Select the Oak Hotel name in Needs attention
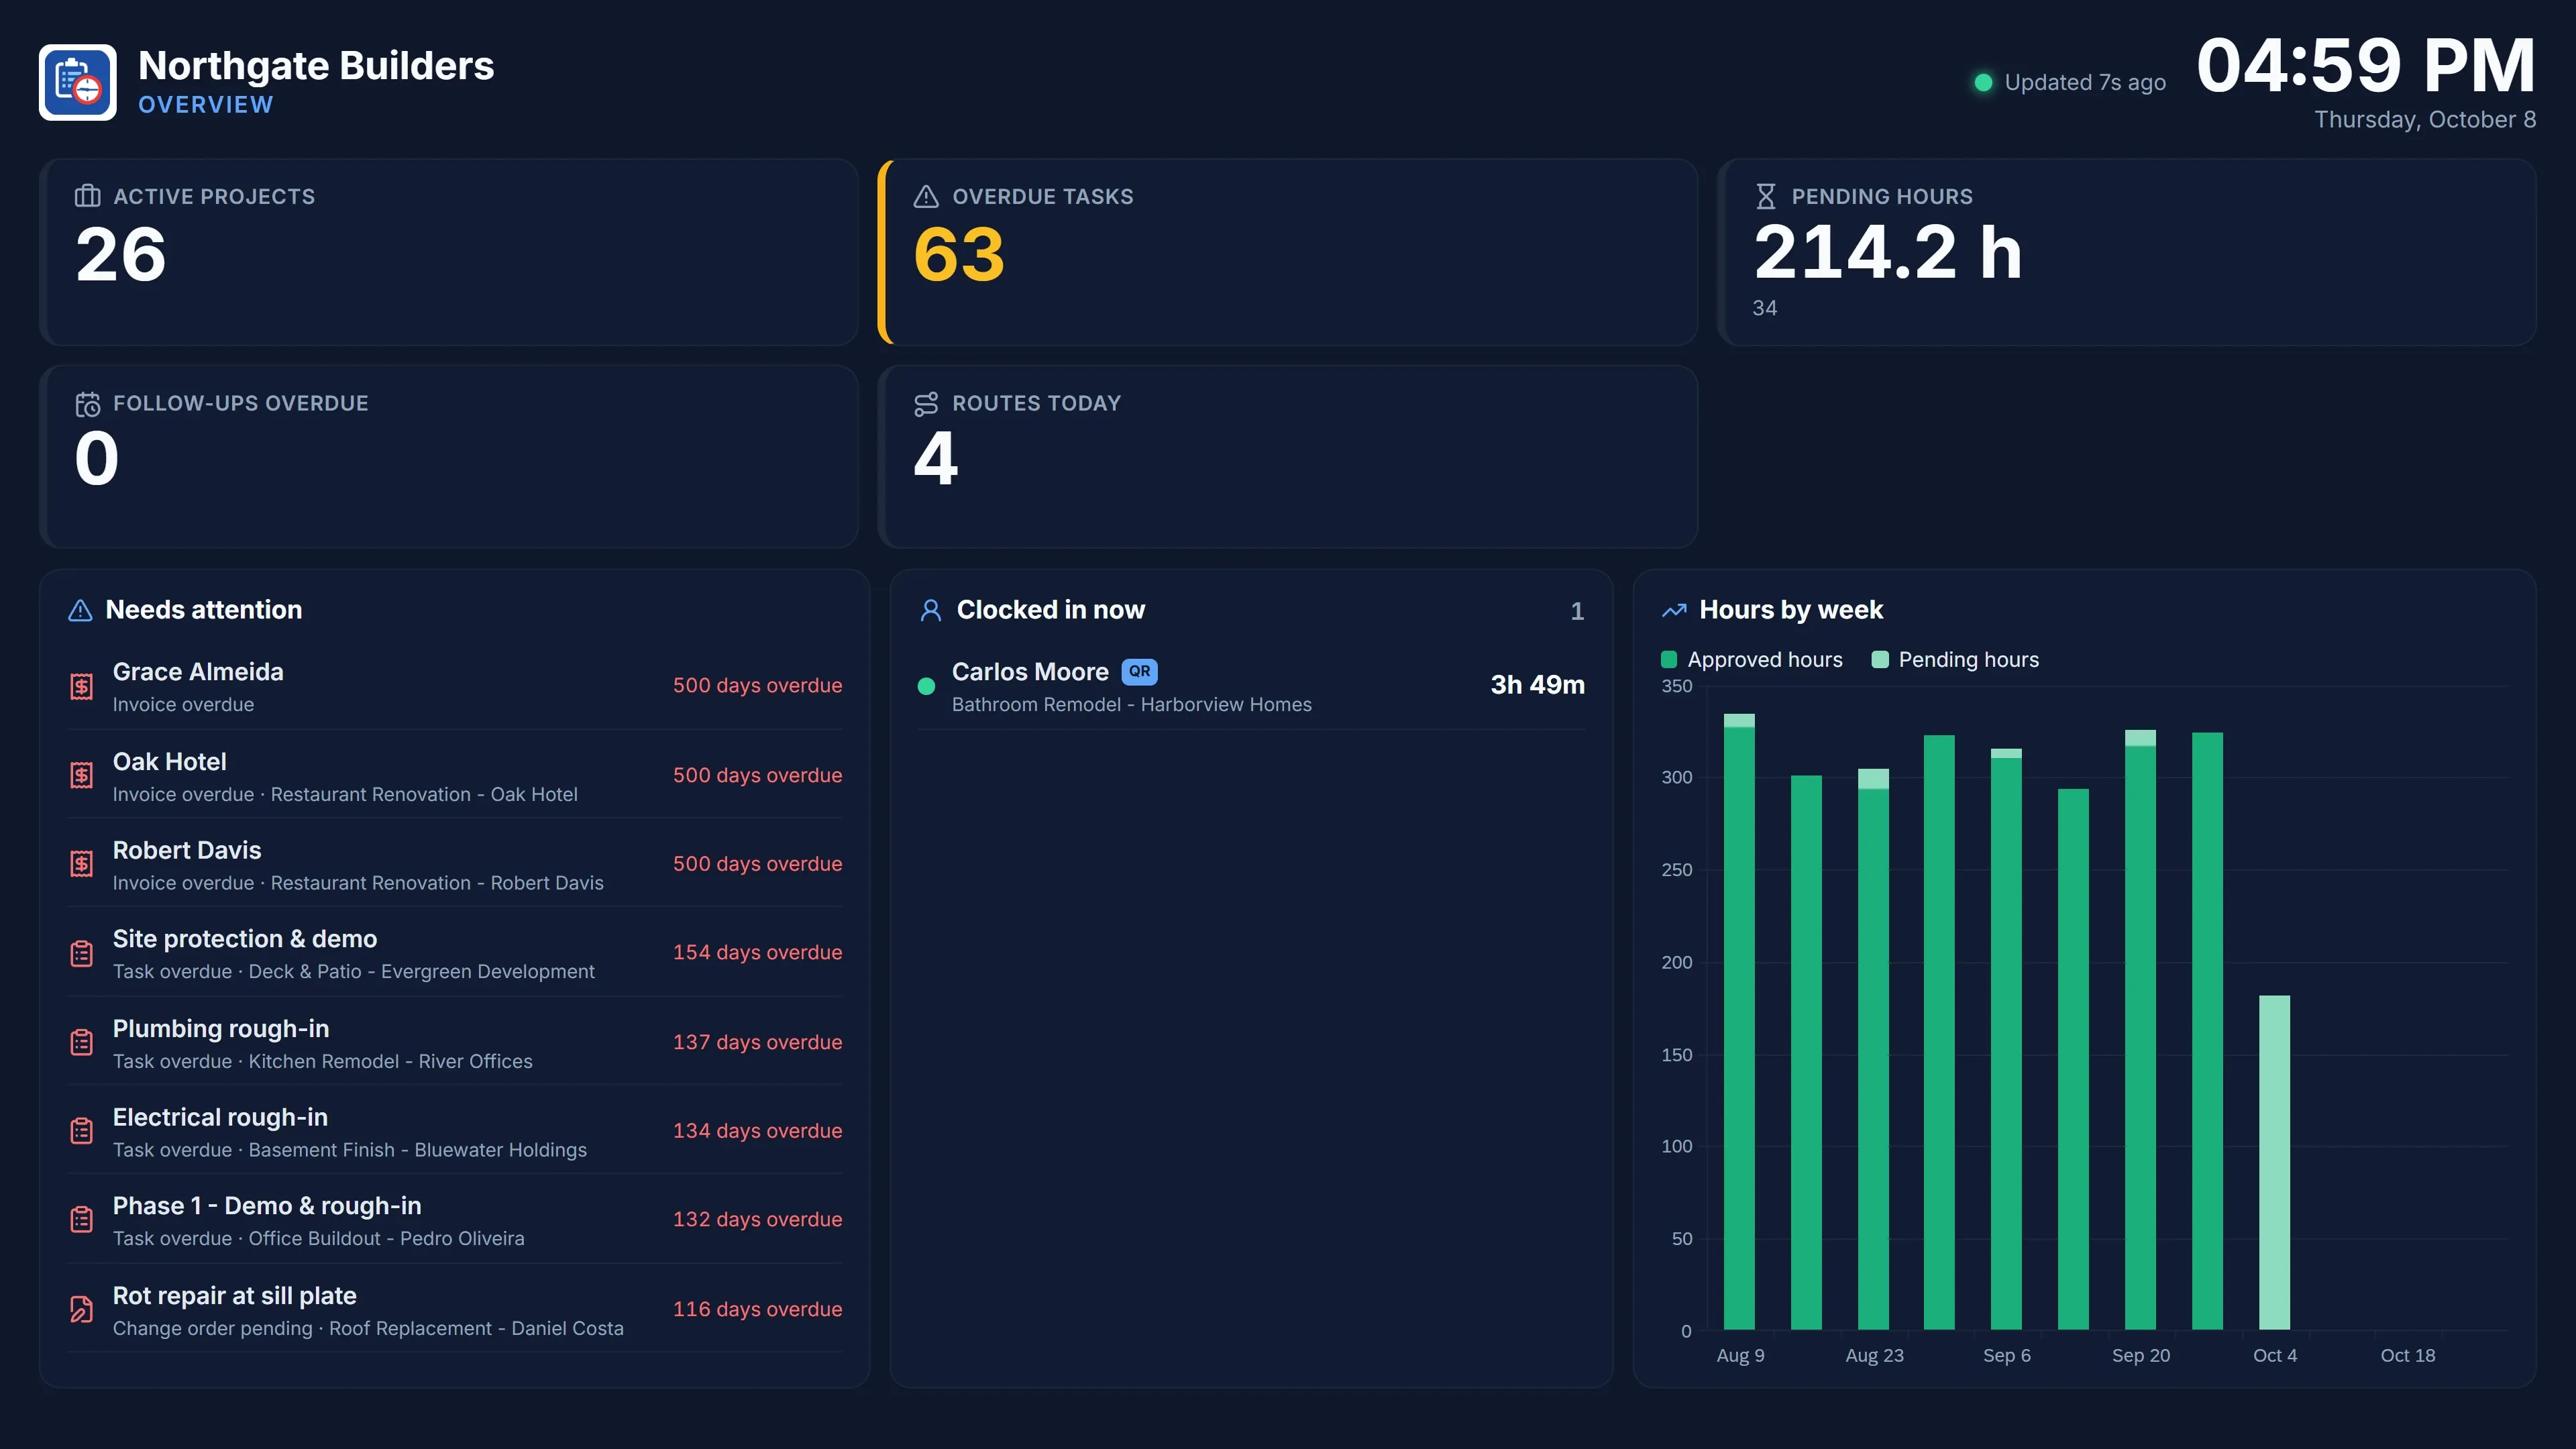This screenshot has height=1449, width=2576. pos(169,761)
